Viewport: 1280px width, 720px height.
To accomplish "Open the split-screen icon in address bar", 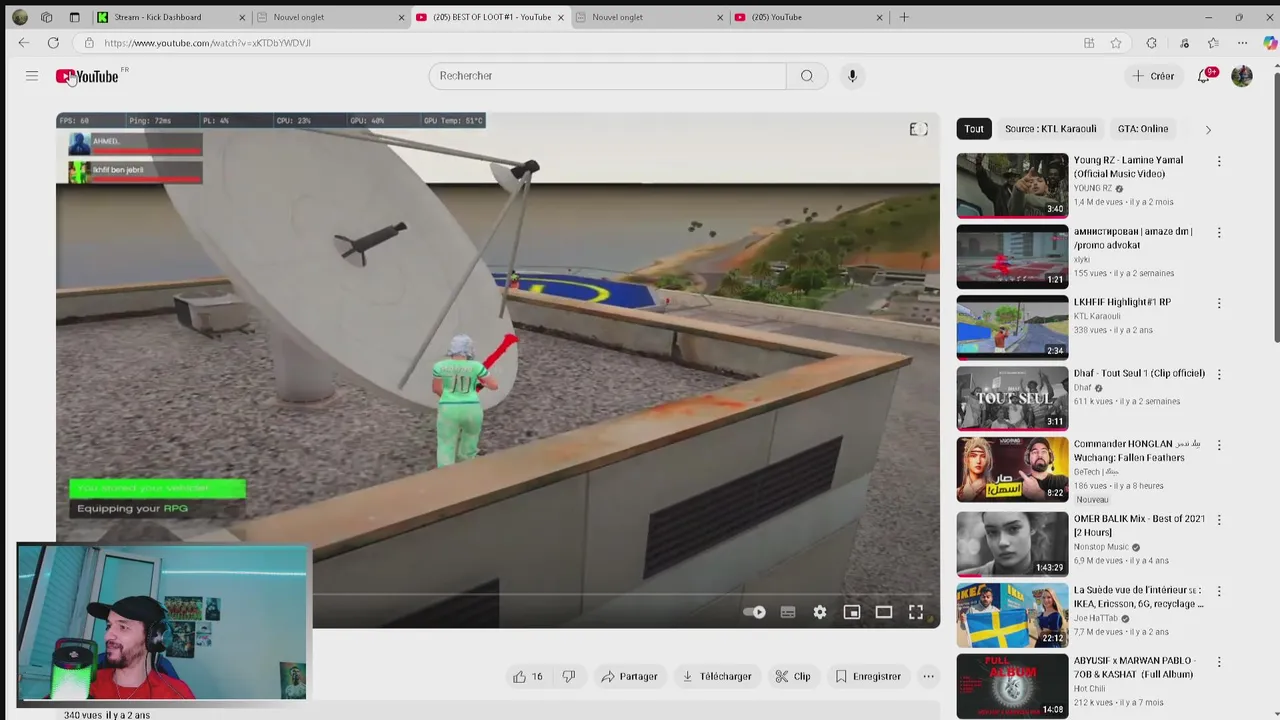I will (1089, 43).
